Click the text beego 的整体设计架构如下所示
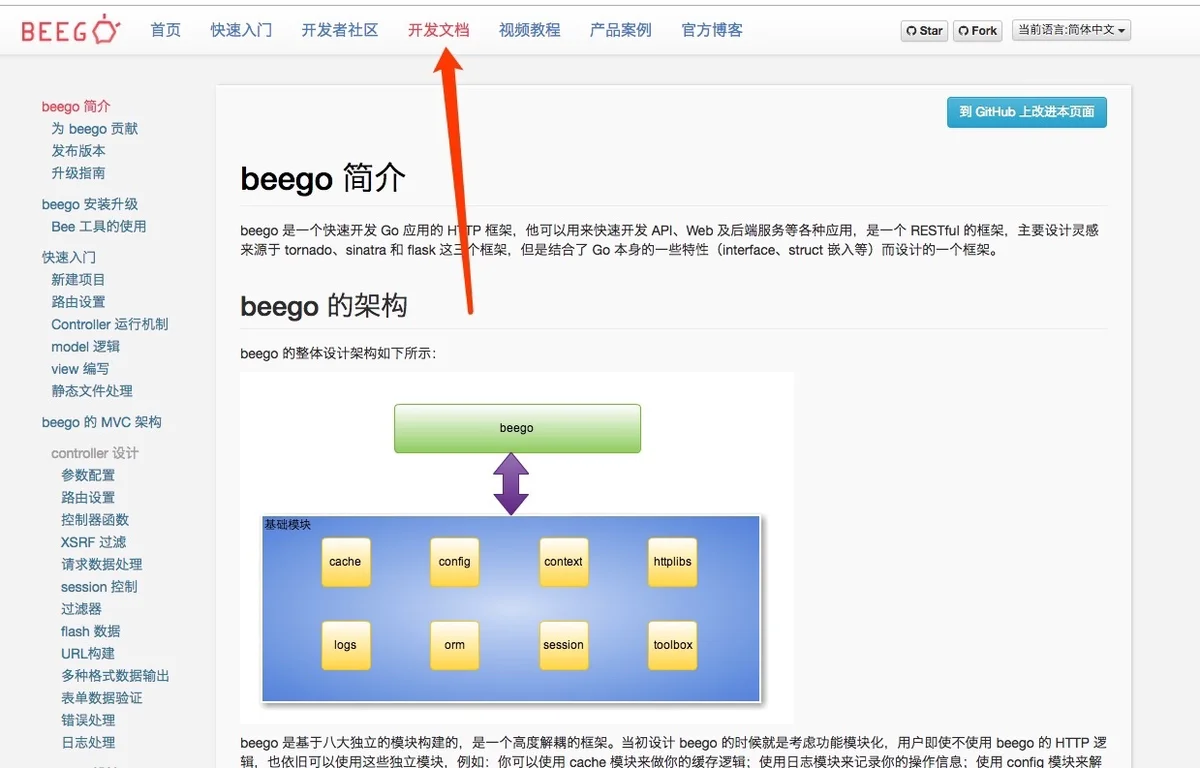Screen dimensions: 1200x768 (x=338, y=353)
